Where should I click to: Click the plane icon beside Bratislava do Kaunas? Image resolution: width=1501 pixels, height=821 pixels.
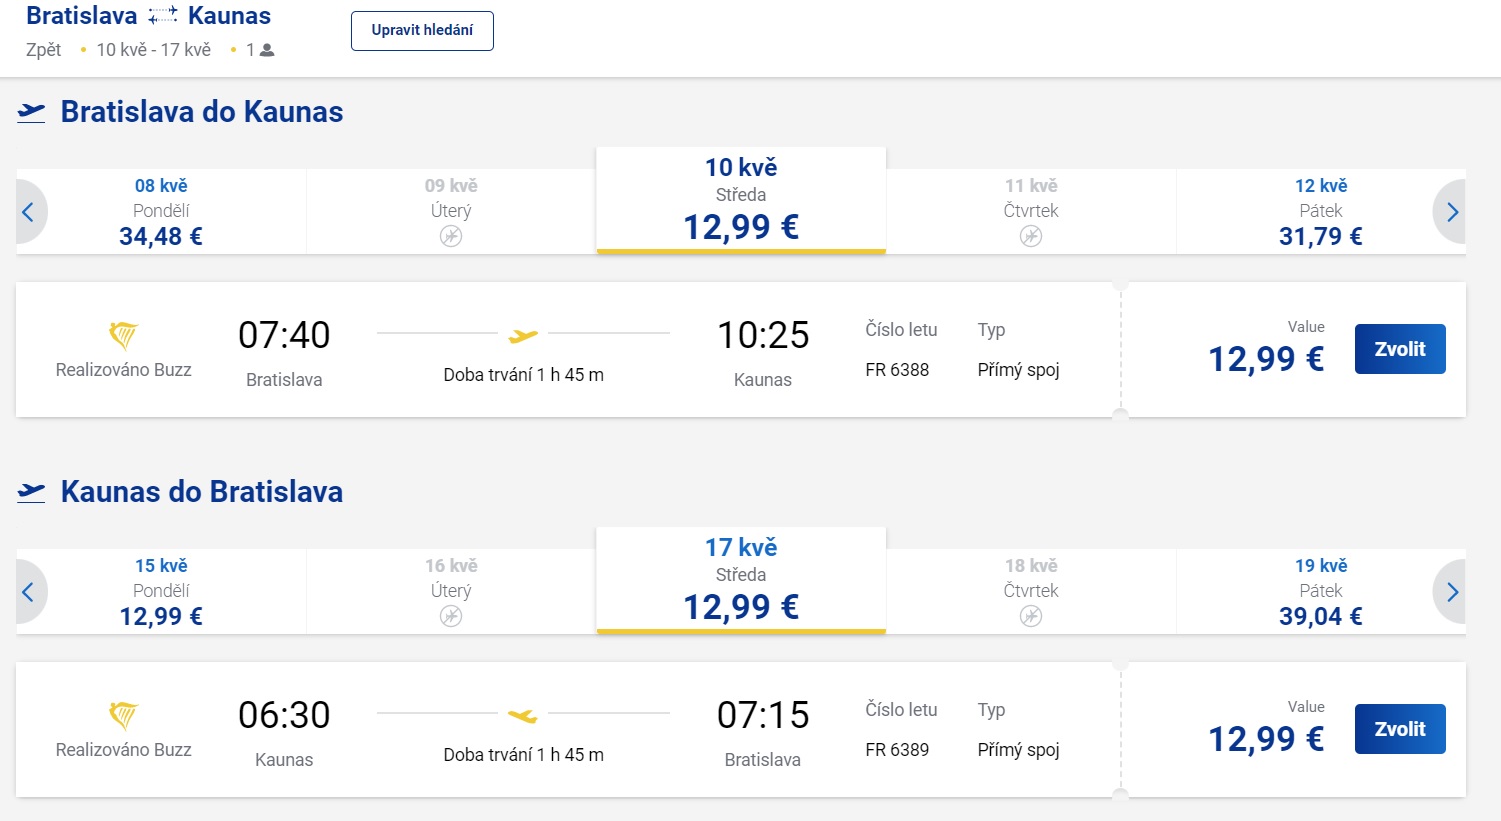click(32, 112)
